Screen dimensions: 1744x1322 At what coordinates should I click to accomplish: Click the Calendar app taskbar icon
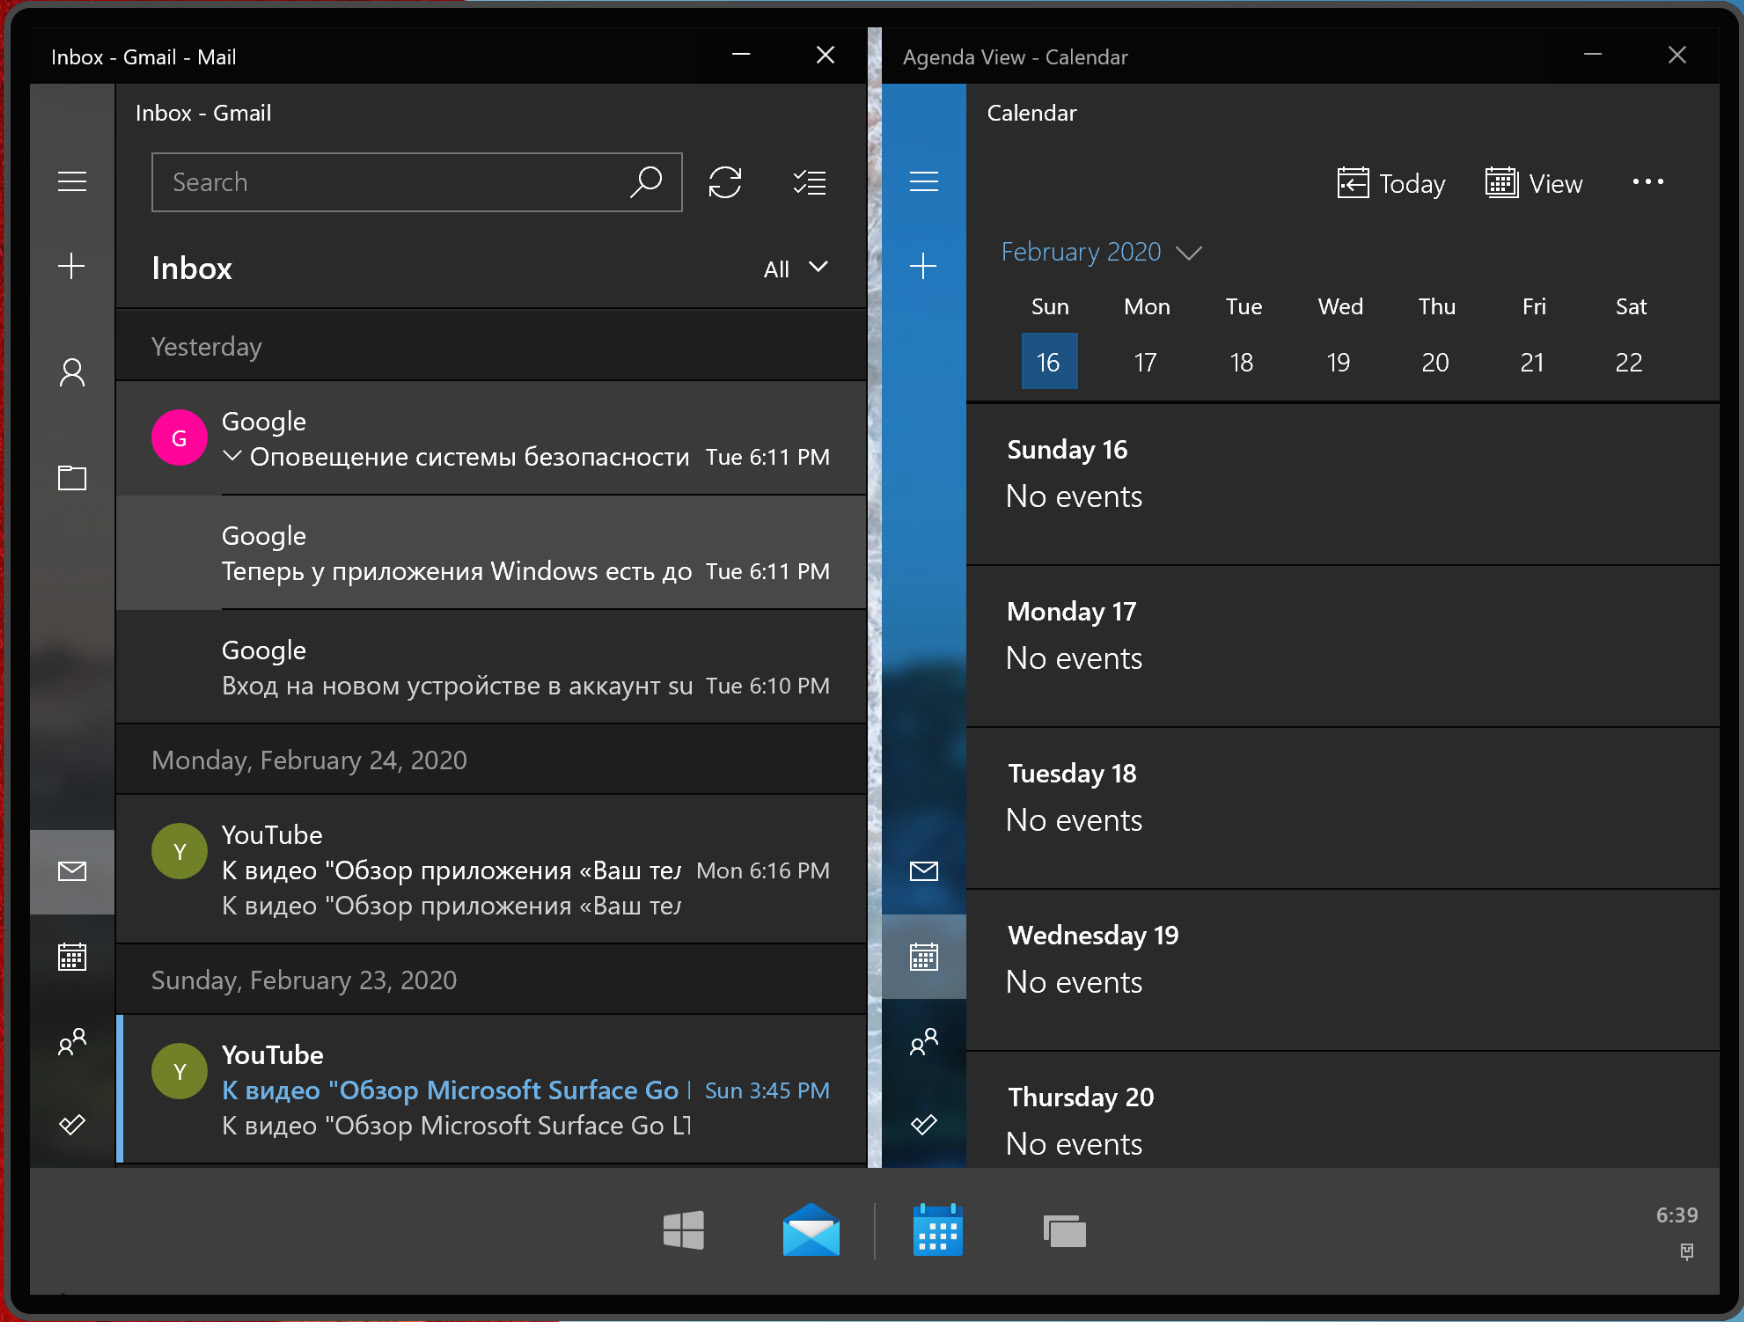tap(938, 1230)
